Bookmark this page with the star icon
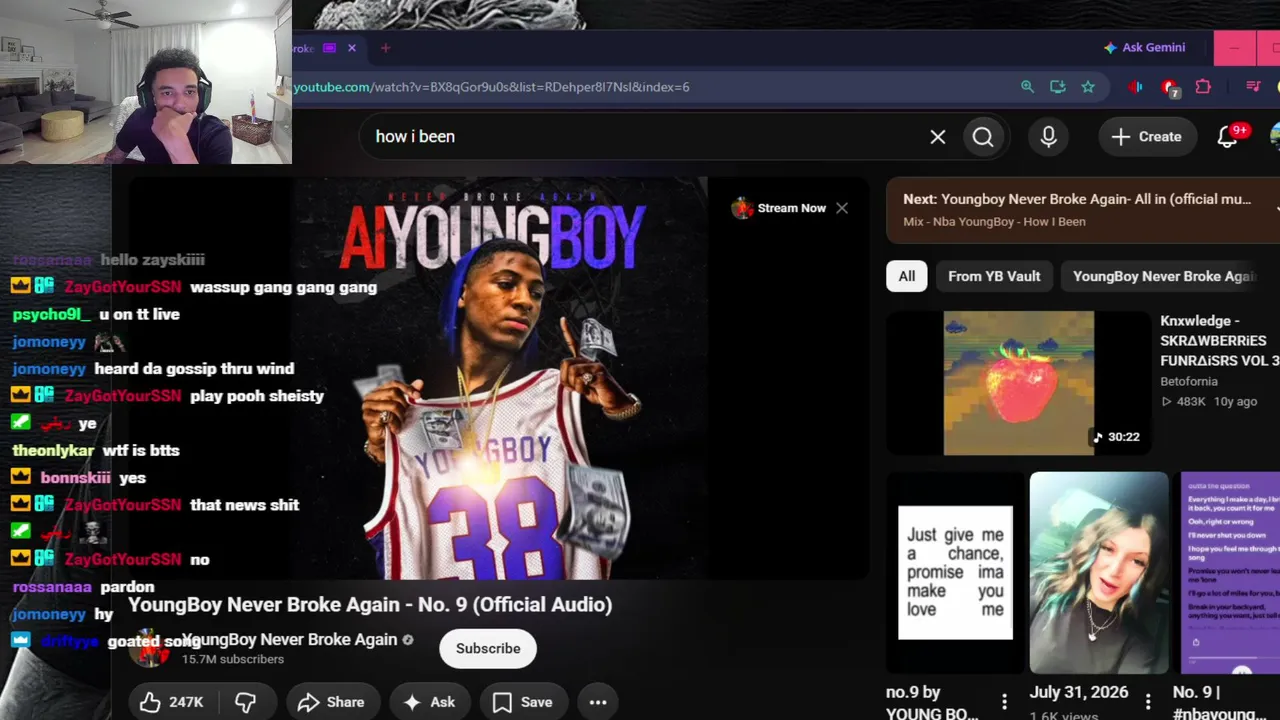The height and width of the screenshot is (720, 1280). [x=1088, y=87]
